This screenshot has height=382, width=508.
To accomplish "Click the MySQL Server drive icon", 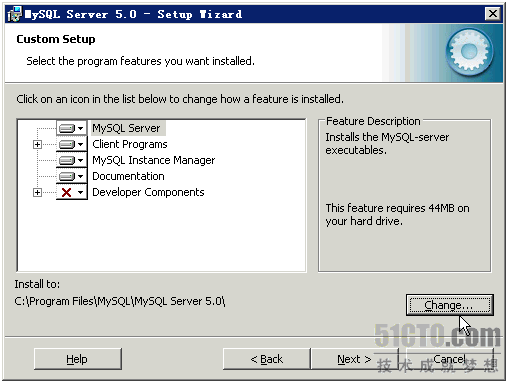I will pyautogui.click(x=67, y=128).
